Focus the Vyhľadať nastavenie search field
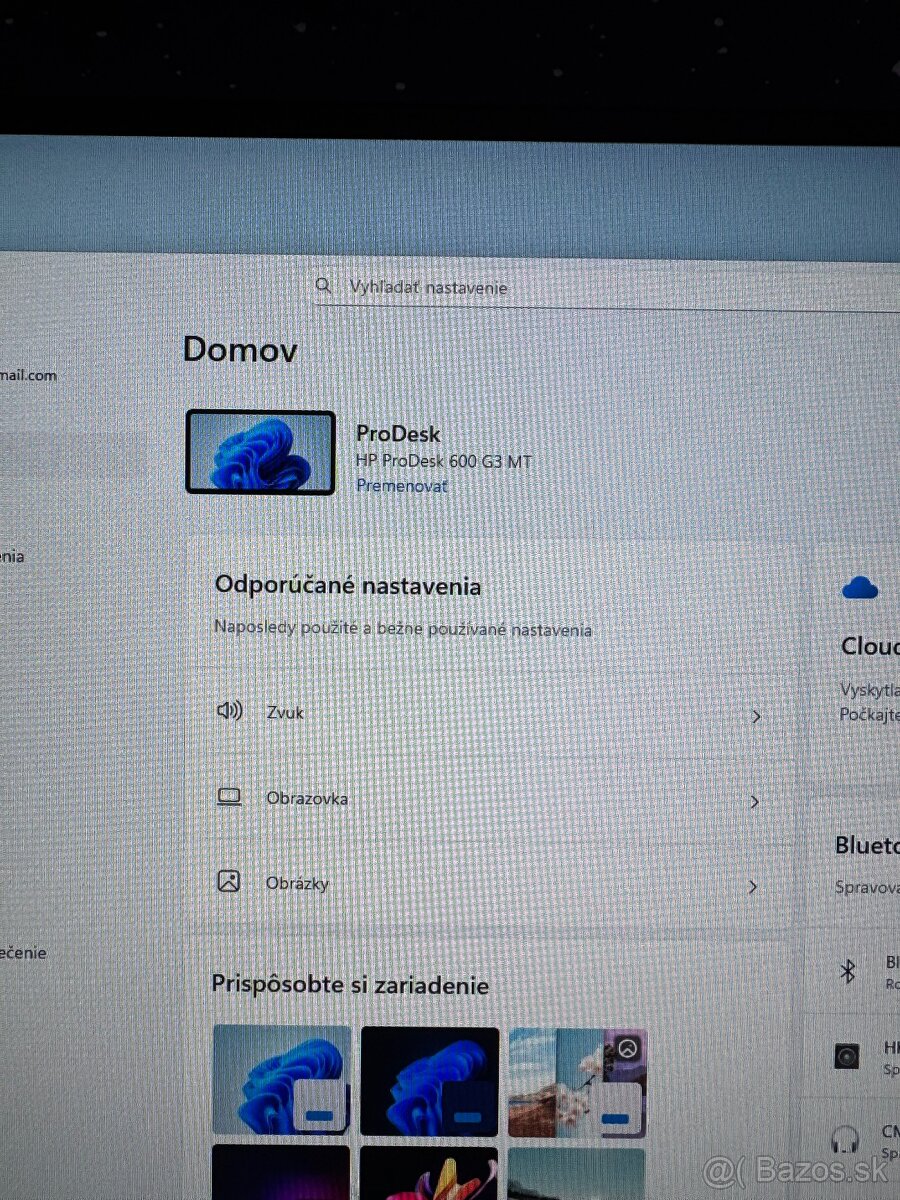Viewport: 900px width, 1200px height. click(x=600, y=288)
